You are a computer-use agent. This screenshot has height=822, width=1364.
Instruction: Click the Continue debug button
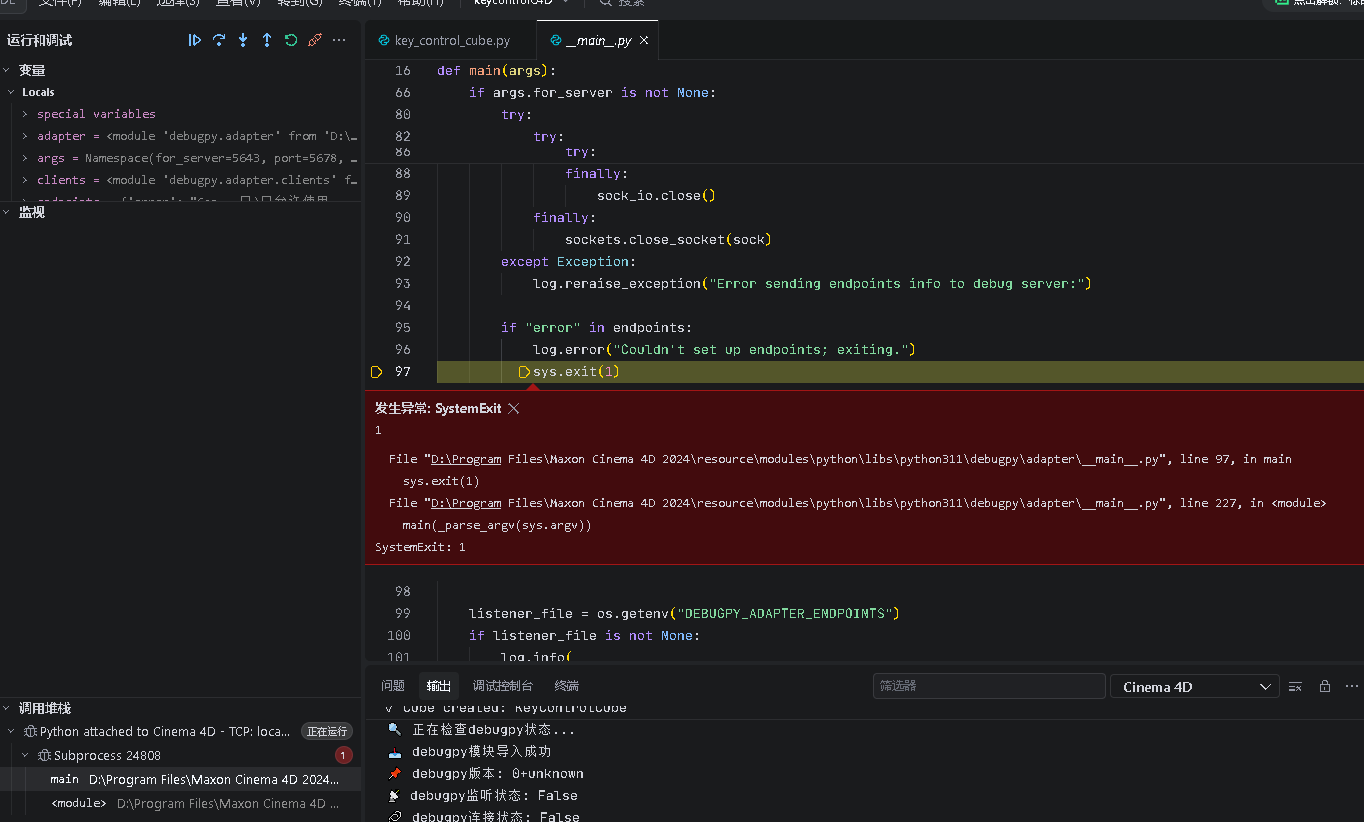click(195, 40)
